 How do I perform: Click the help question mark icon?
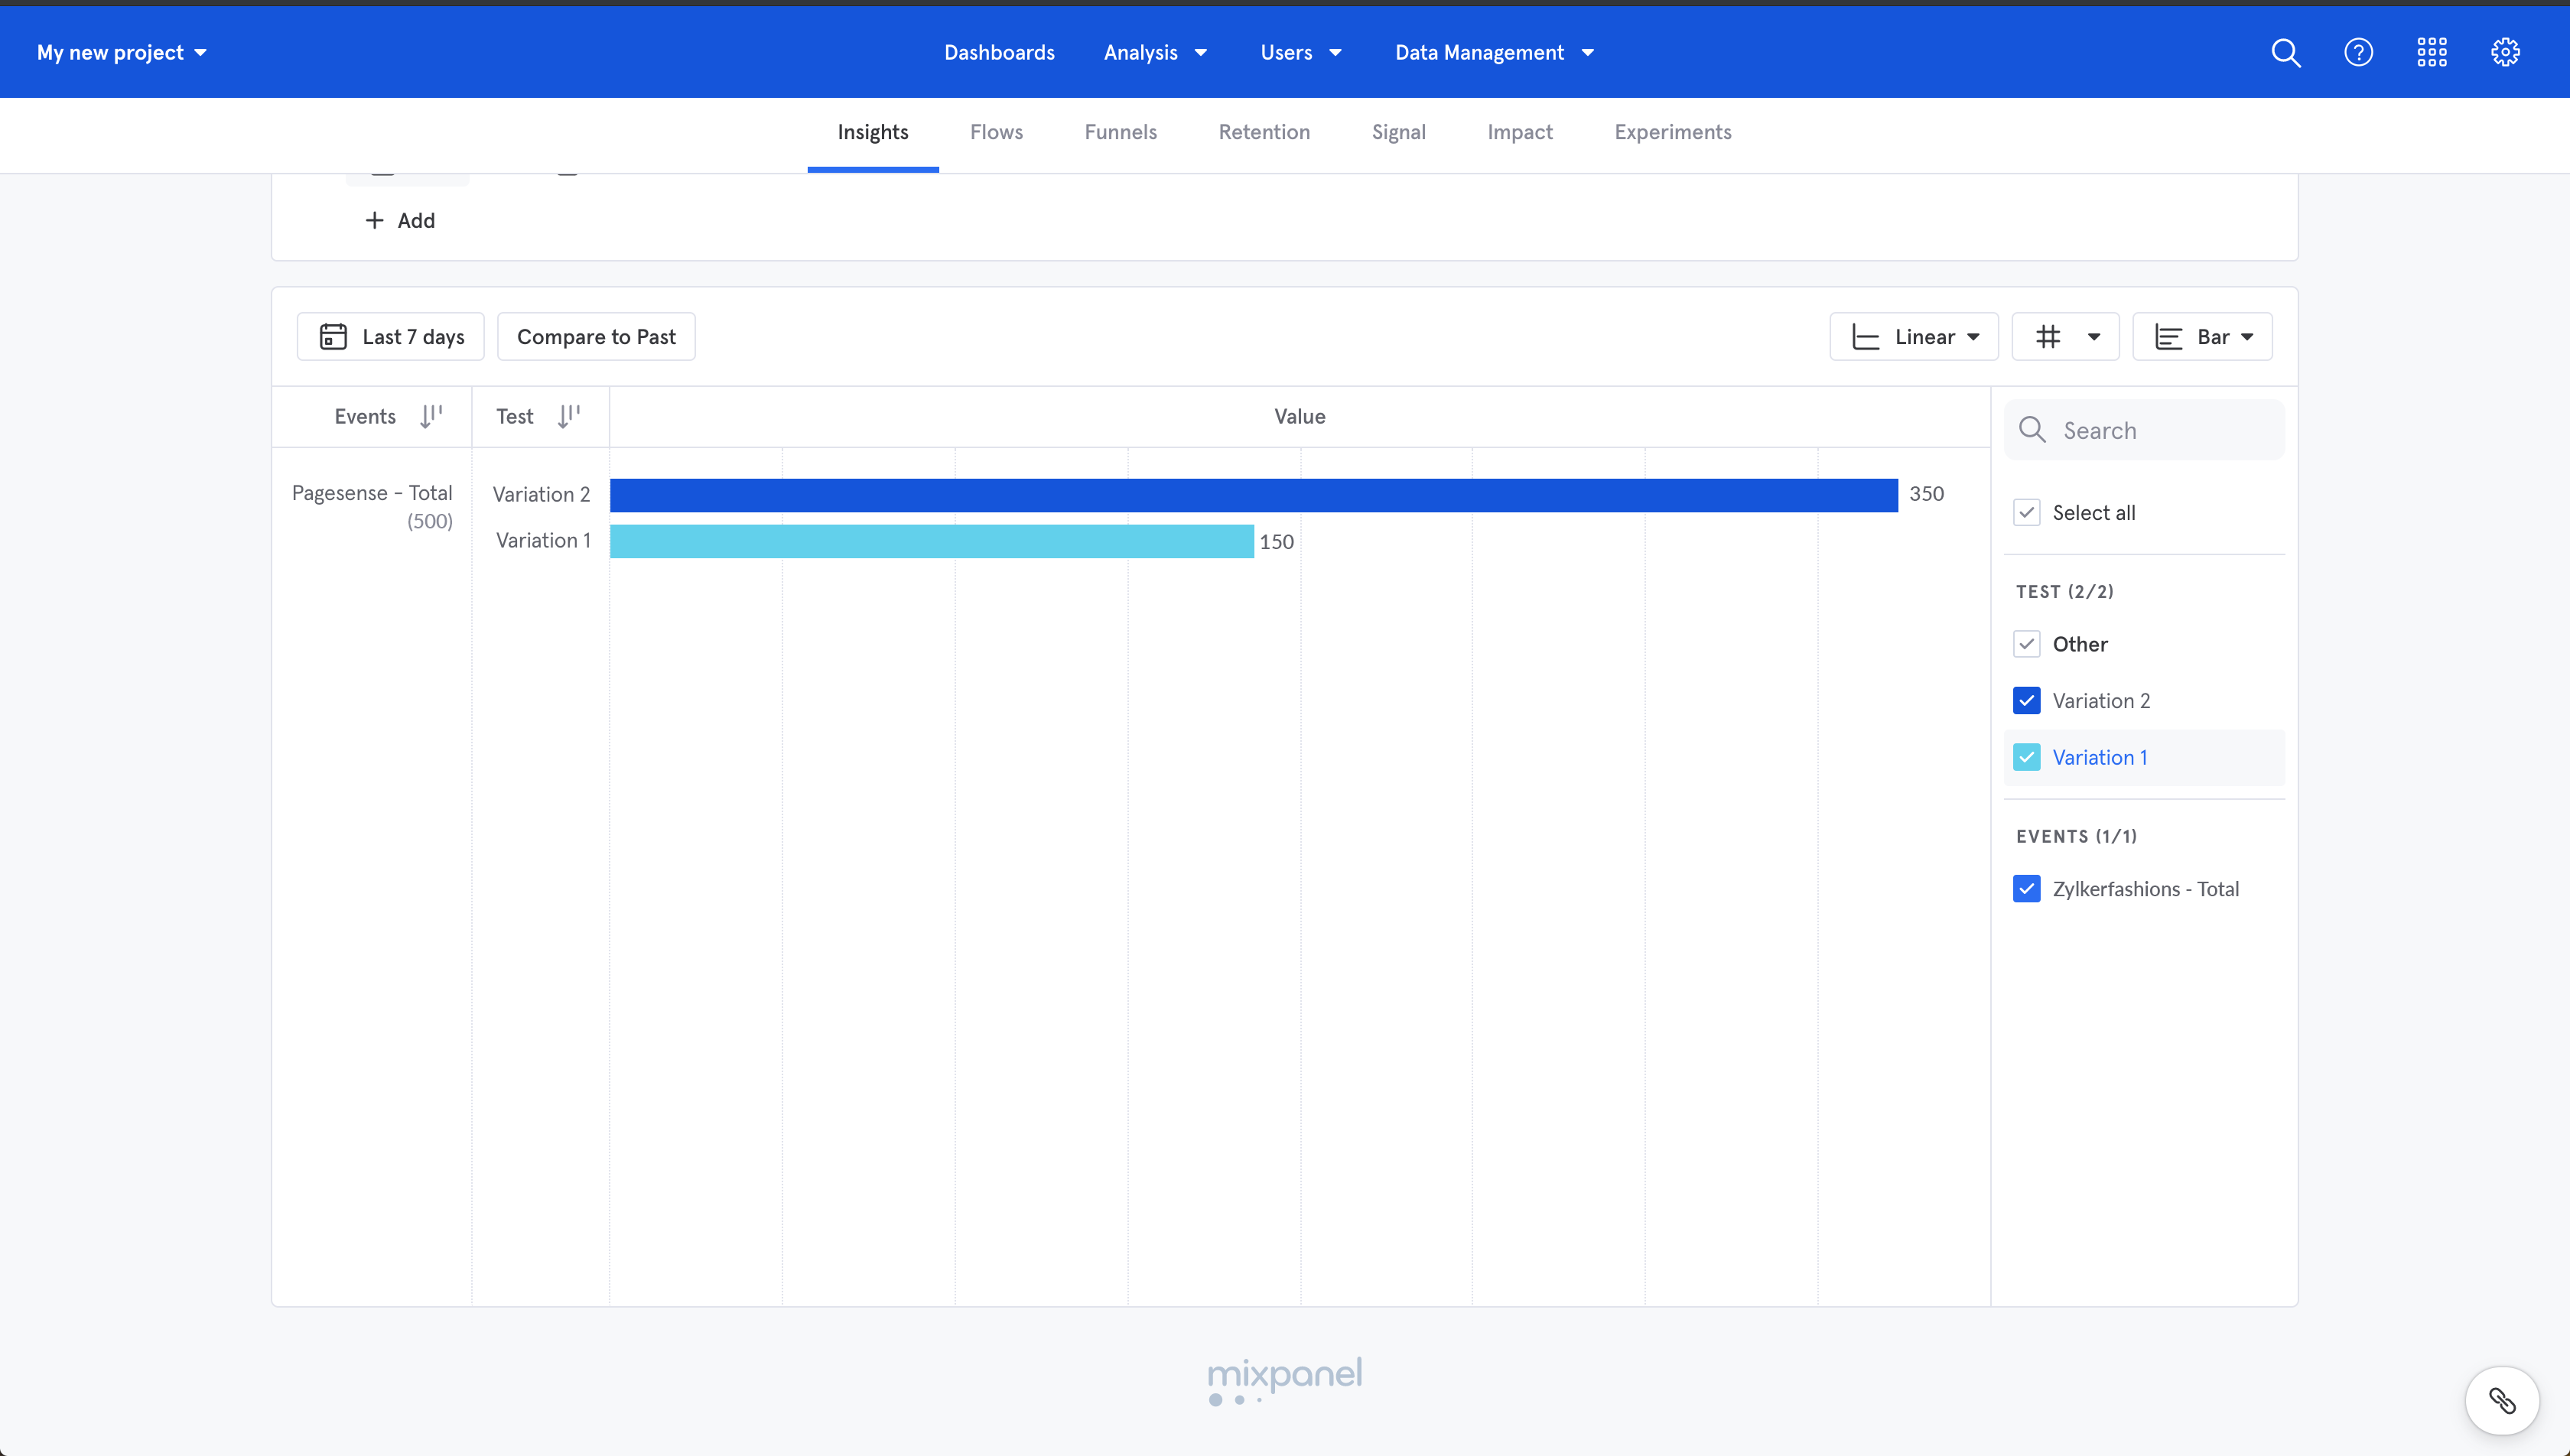tap(2358, 52)
